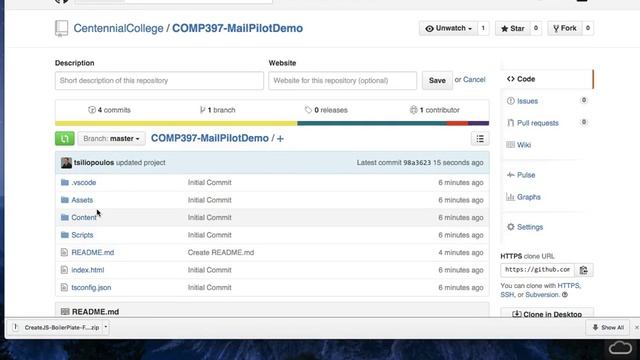Click the COMP397-MailPilotDemo breadcrumb link
640x360 pixels.
(x=210, y=138)
